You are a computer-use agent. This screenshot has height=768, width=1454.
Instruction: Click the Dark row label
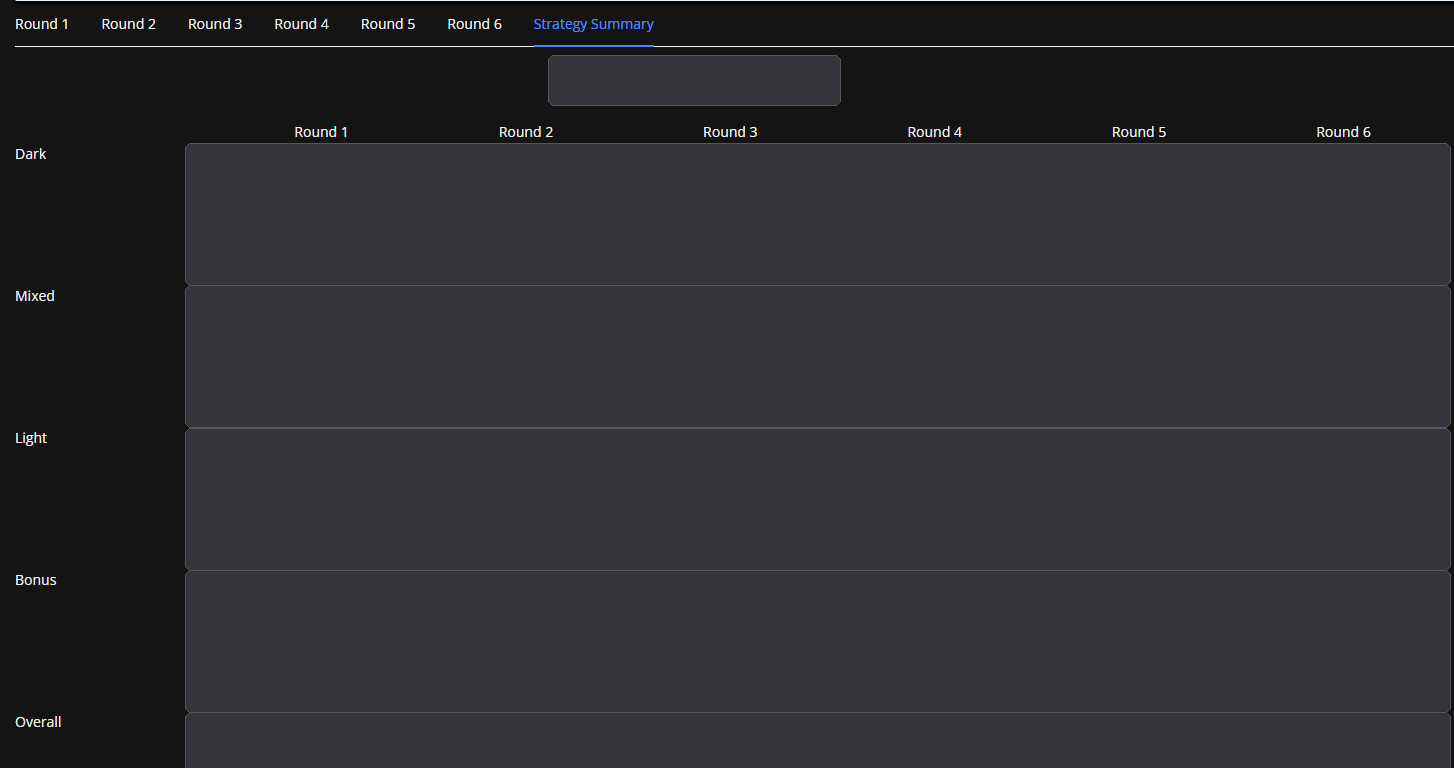31,154
